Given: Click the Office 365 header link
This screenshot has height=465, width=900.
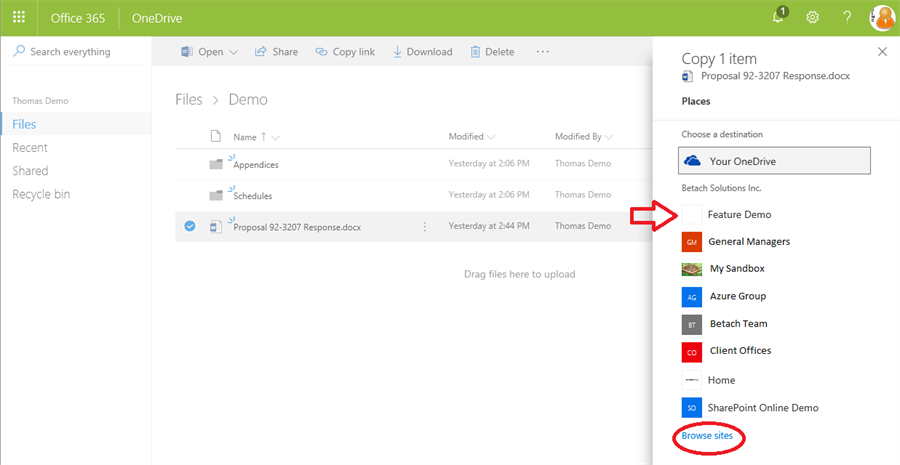Looking at the screenshot, I should click(x=77, y=18).
